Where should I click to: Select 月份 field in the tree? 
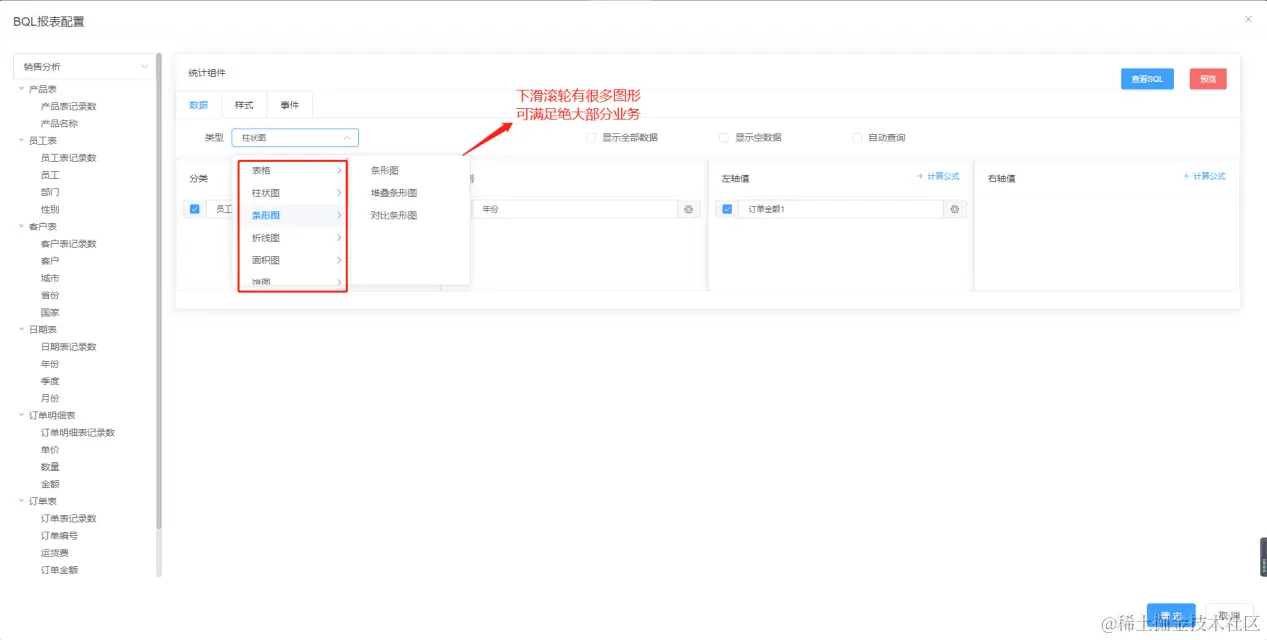[x=50, y=398]
